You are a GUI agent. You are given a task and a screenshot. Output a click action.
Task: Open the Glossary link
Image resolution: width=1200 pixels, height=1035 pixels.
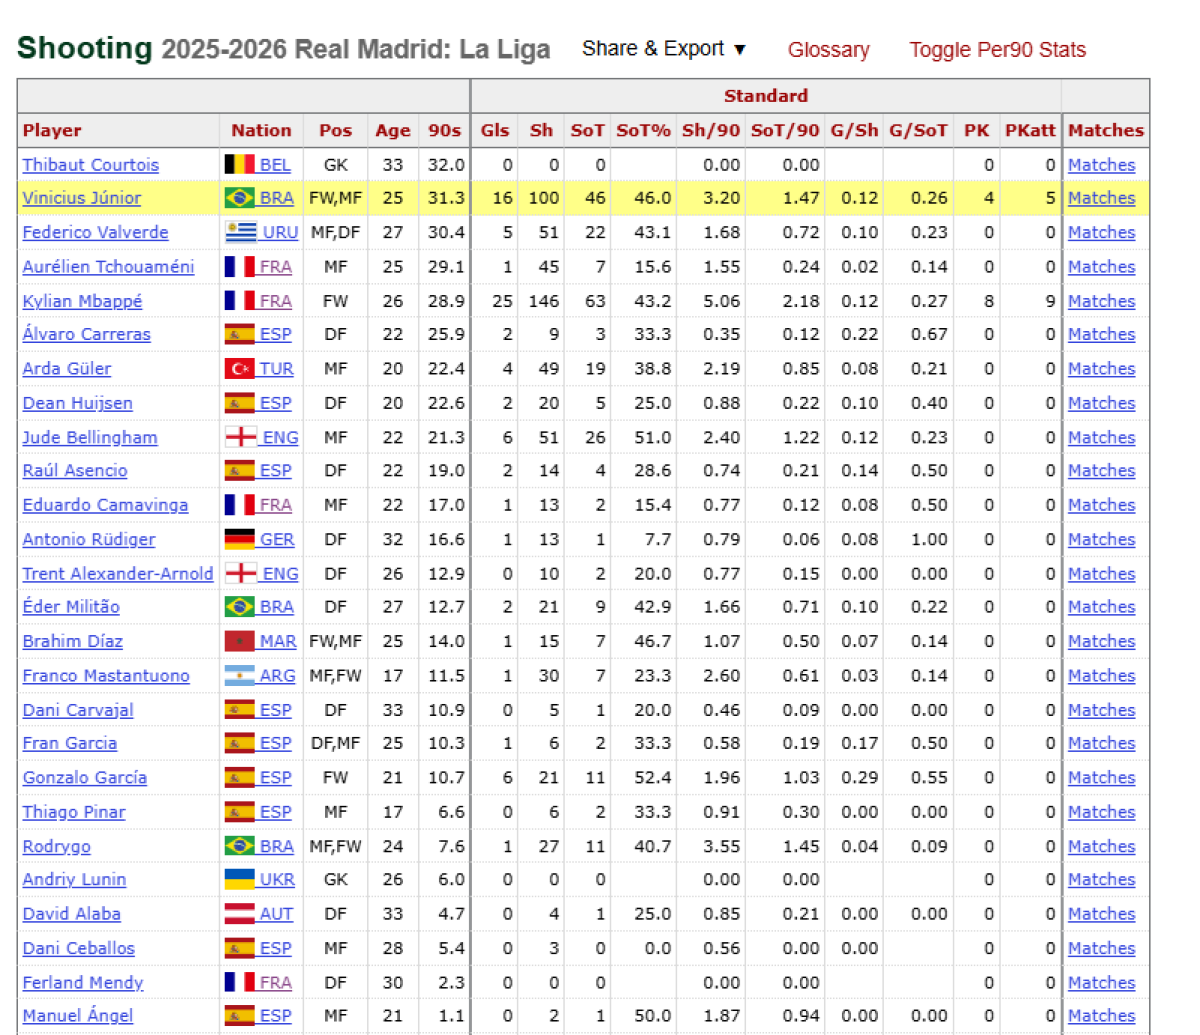tap(828, 50)
